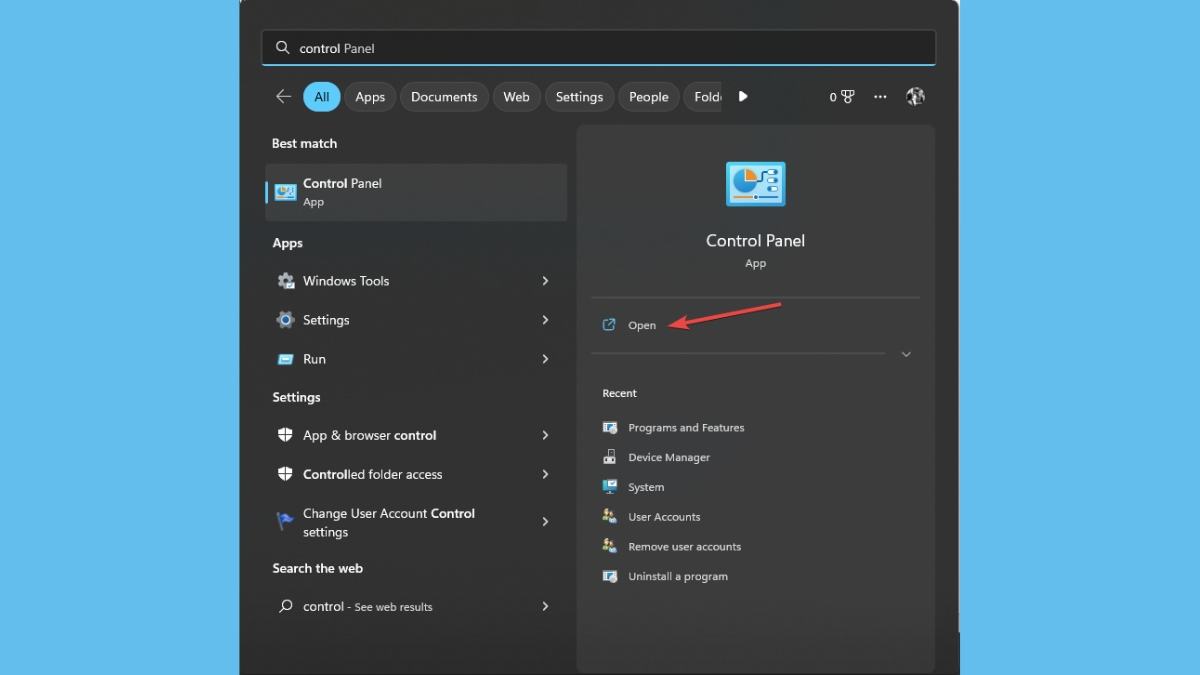Expand Change User Account Control chevron

pyautogui.click(x=545, y=522)
